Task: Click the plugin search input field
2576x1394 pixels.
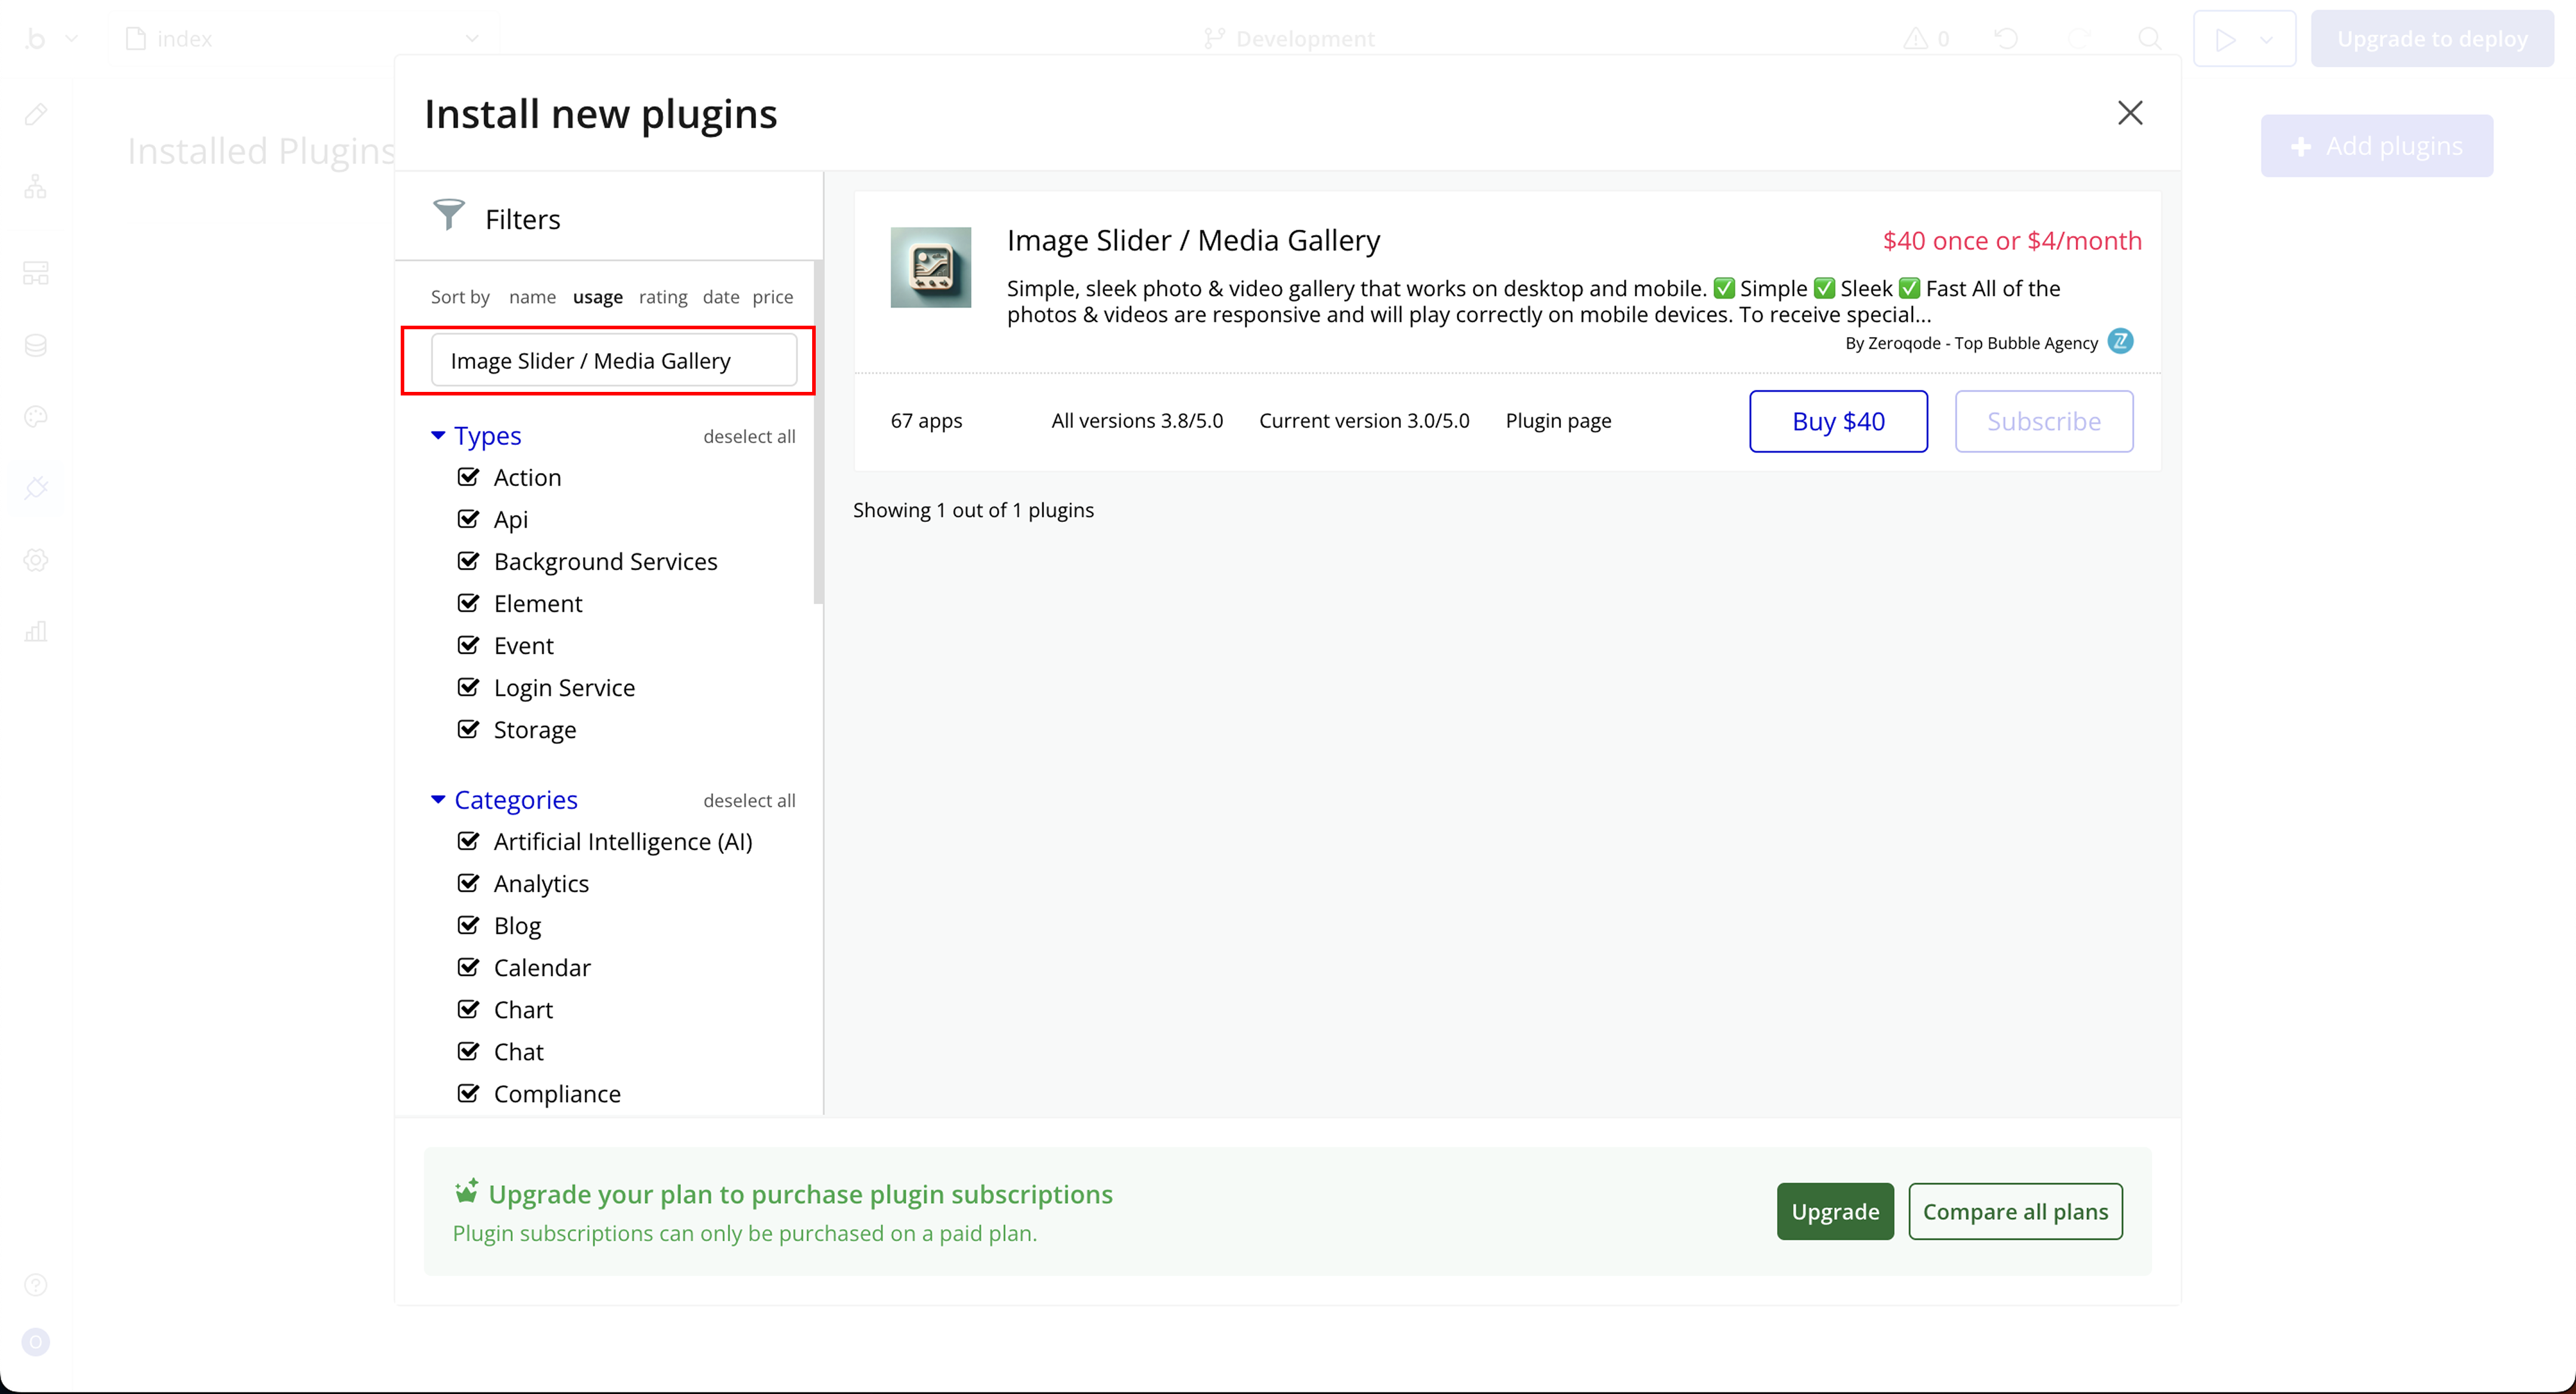Action: click(613, 360)
